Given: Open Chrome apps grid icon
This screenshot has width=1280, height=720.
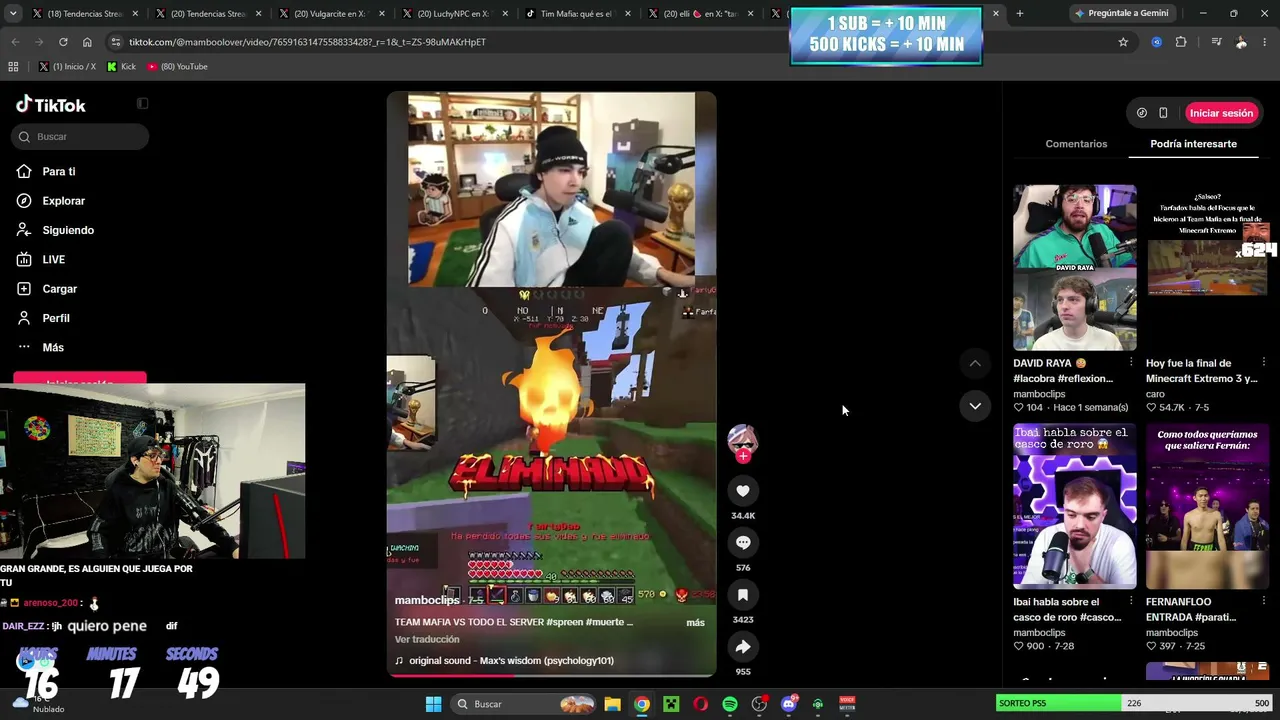Looking at the screenshot, I should [x=13, y=67].
